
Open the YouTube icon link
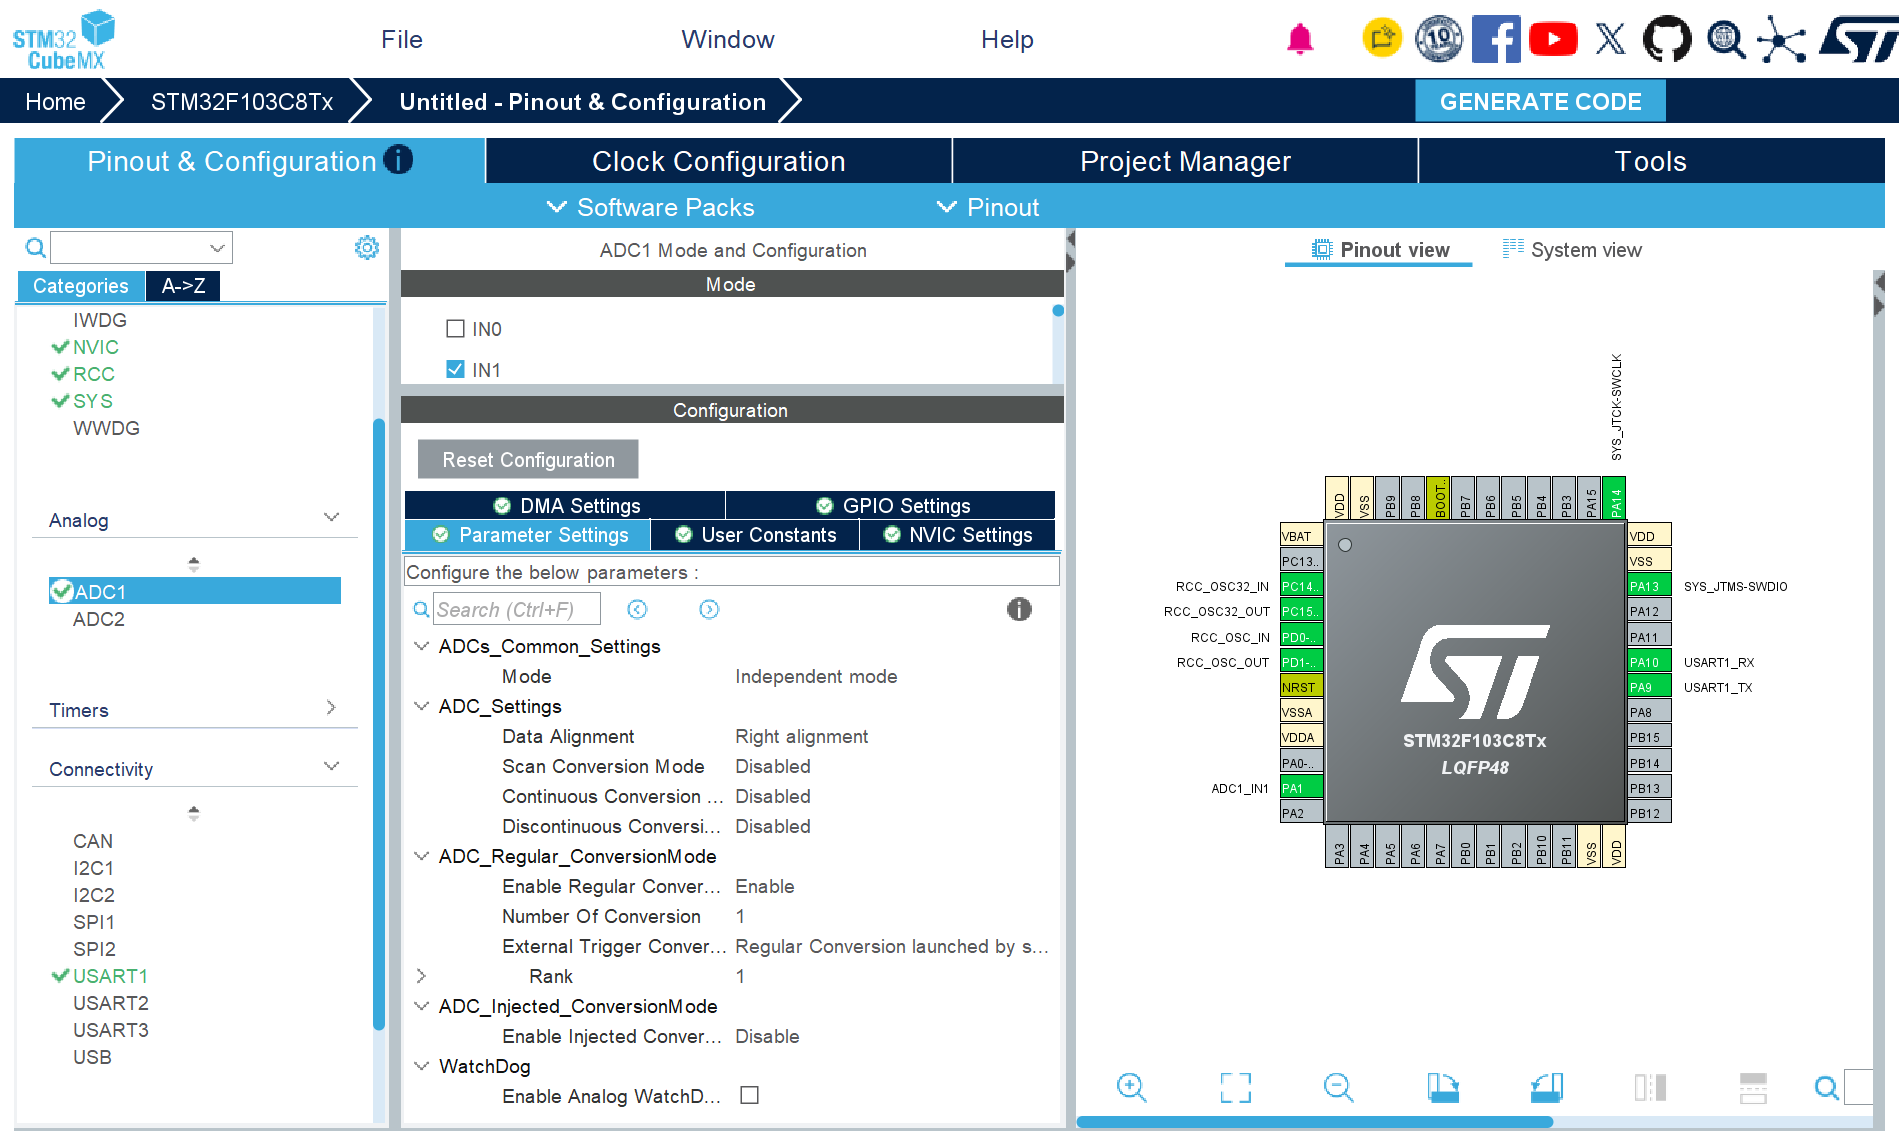pos(1553,39)
